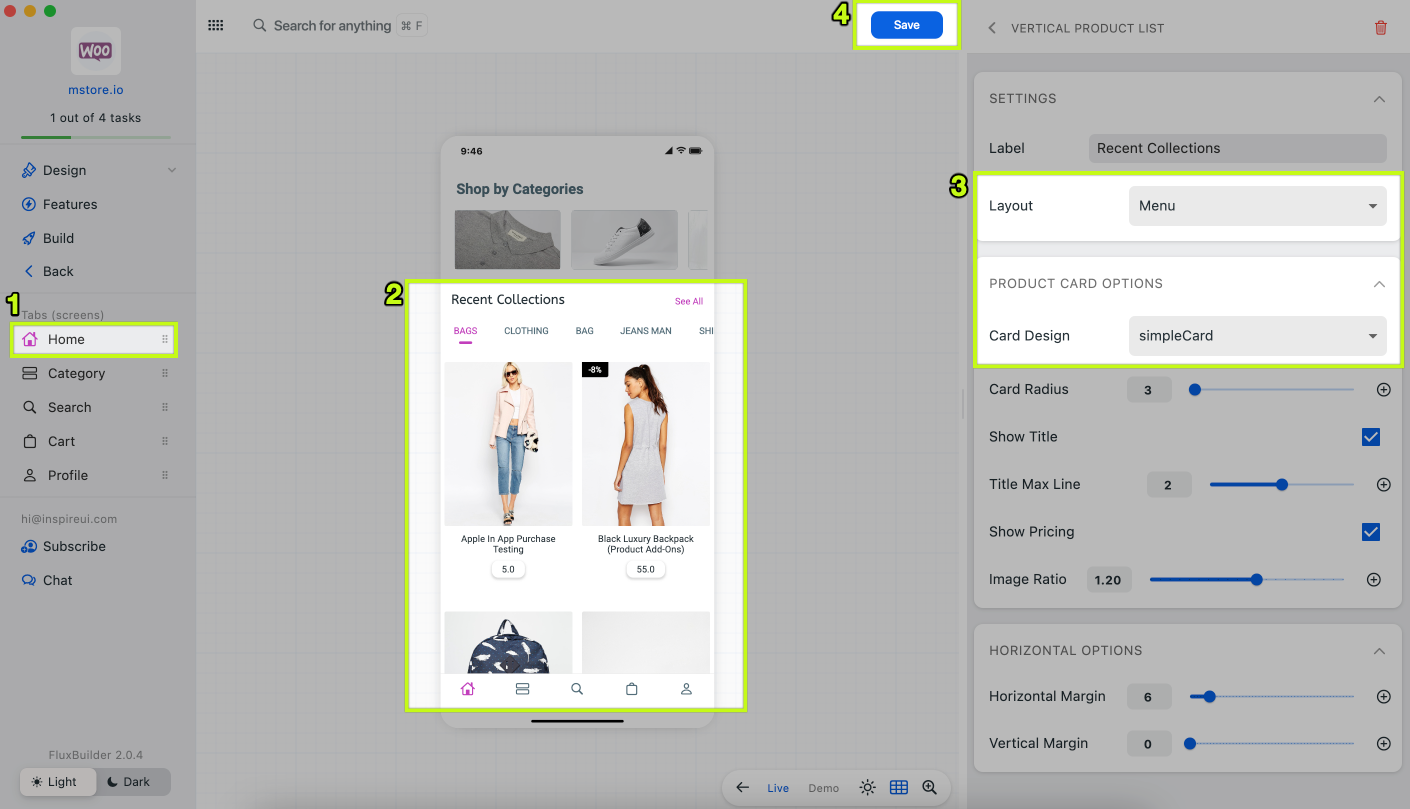The image size is (1410, 809).
Task: Click the Save button
Action: [906, 25]
